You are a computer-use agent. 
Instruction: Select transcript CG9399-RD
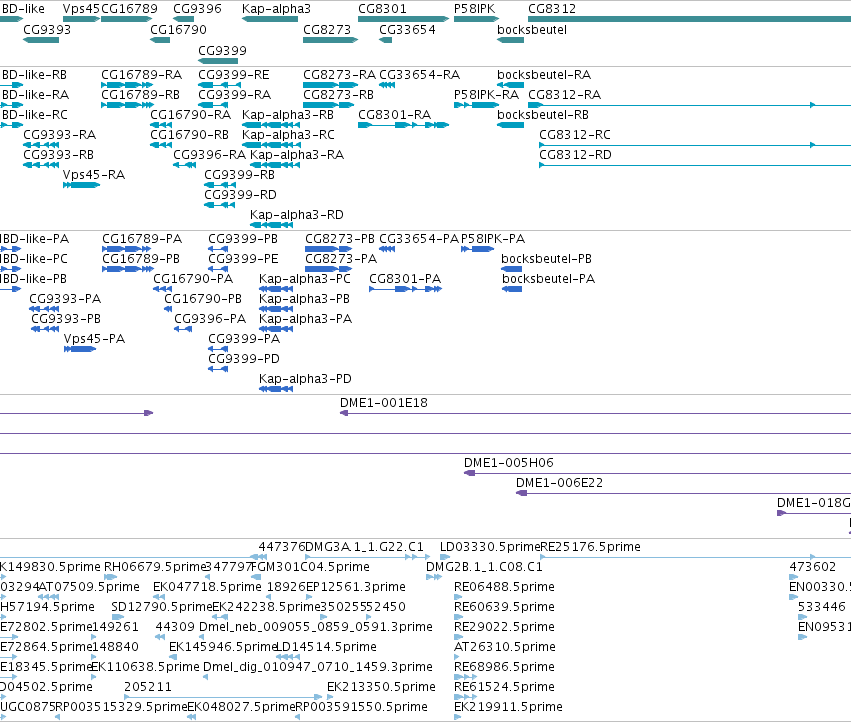(240, 194)
